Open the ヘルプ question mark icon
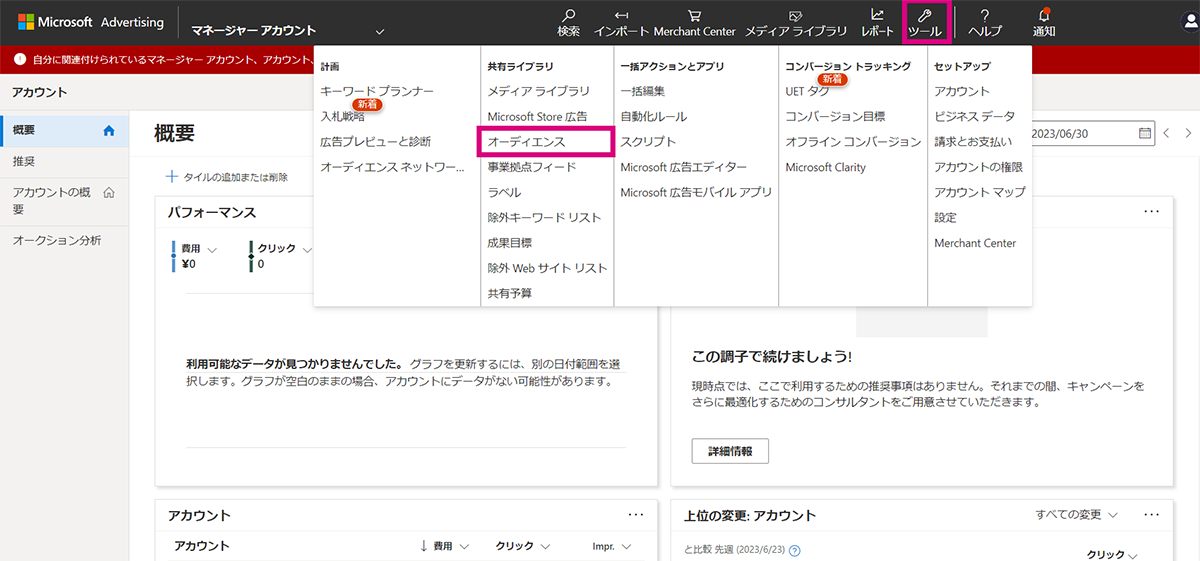The image size is (1200, 561). (985, 15)
